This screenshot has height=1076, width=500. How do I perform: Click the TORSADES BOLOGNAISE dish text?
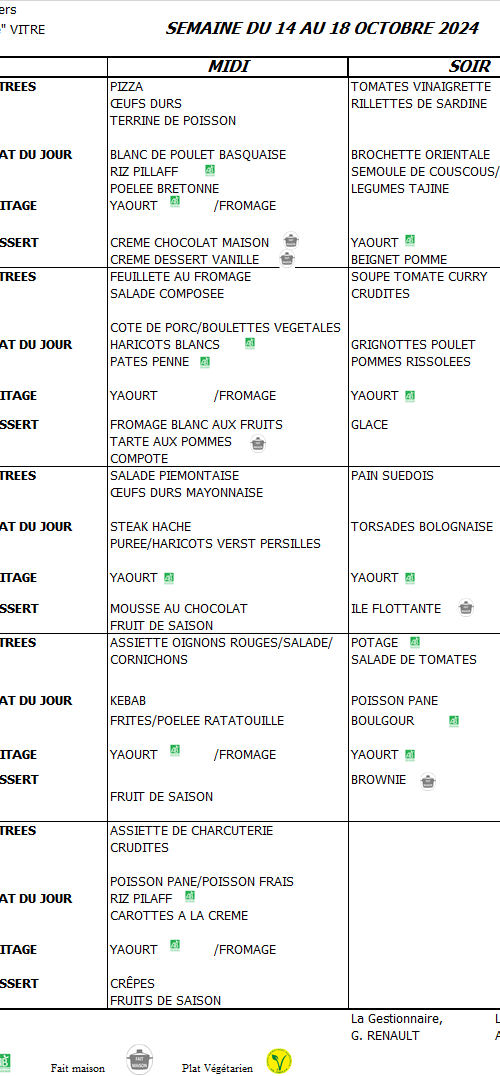pyautogui.click(x=422, y=526)
